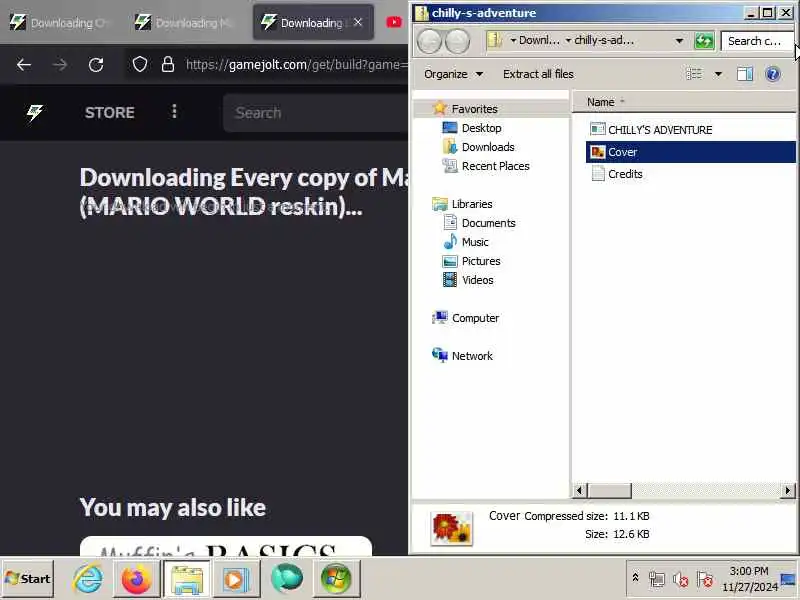Open Recent Places in navigation pane
800x600 pixels.
click(486, 166)
